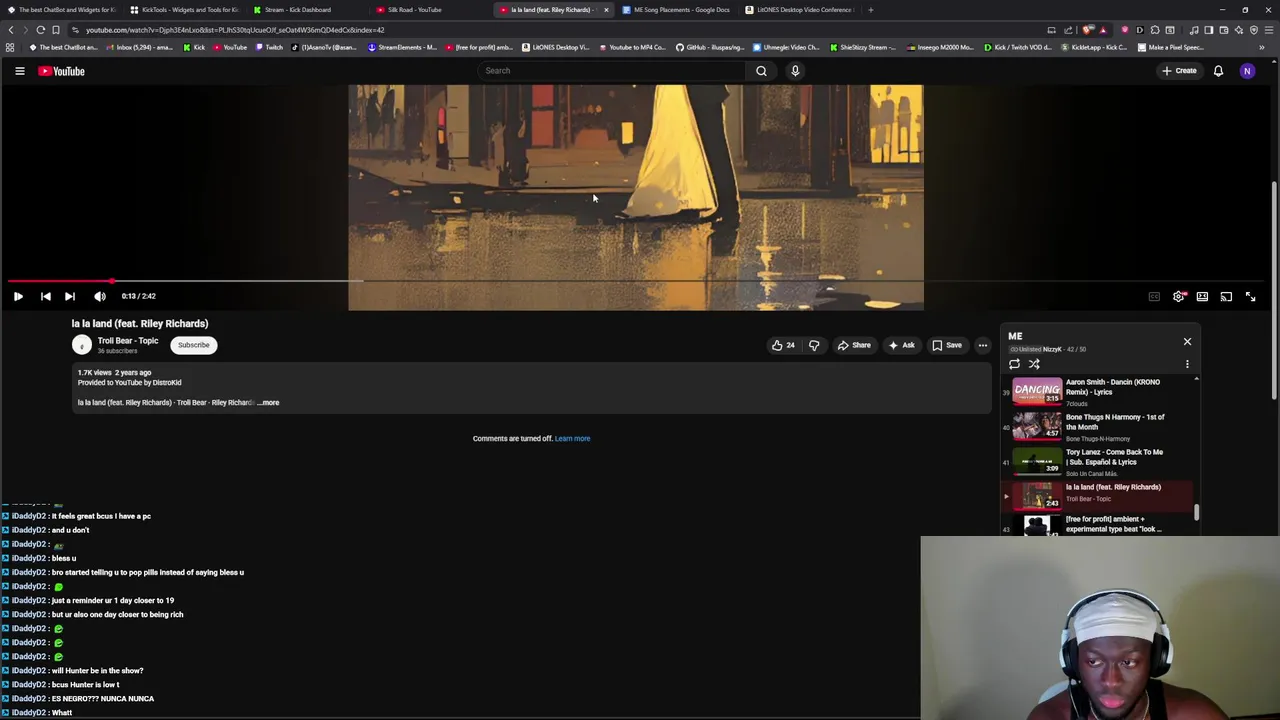This screenshot has height=720, width=1280.
Task: Open the Kicklet.app bookmark
Action: pos(1094,47)
